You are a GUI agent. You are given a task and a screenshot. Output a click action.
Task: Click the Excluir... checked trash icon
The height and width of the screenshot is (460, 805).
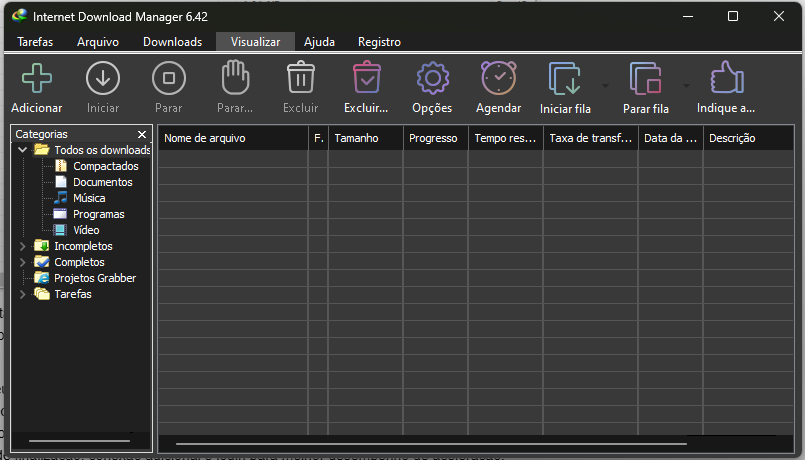point(367,78)
